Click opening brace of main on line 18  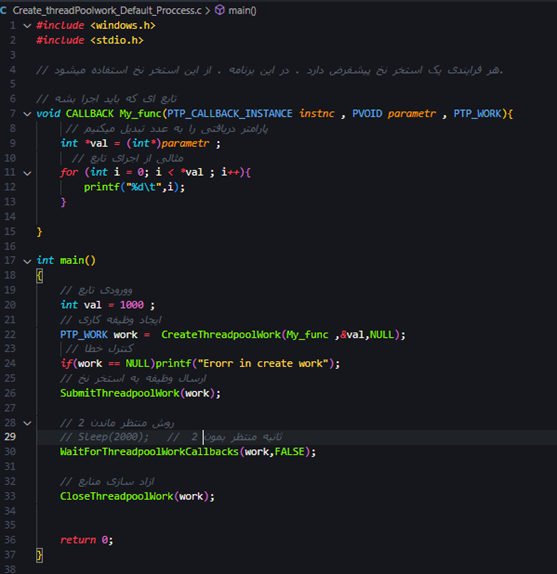pyautogui.click(x=40, y=275)
